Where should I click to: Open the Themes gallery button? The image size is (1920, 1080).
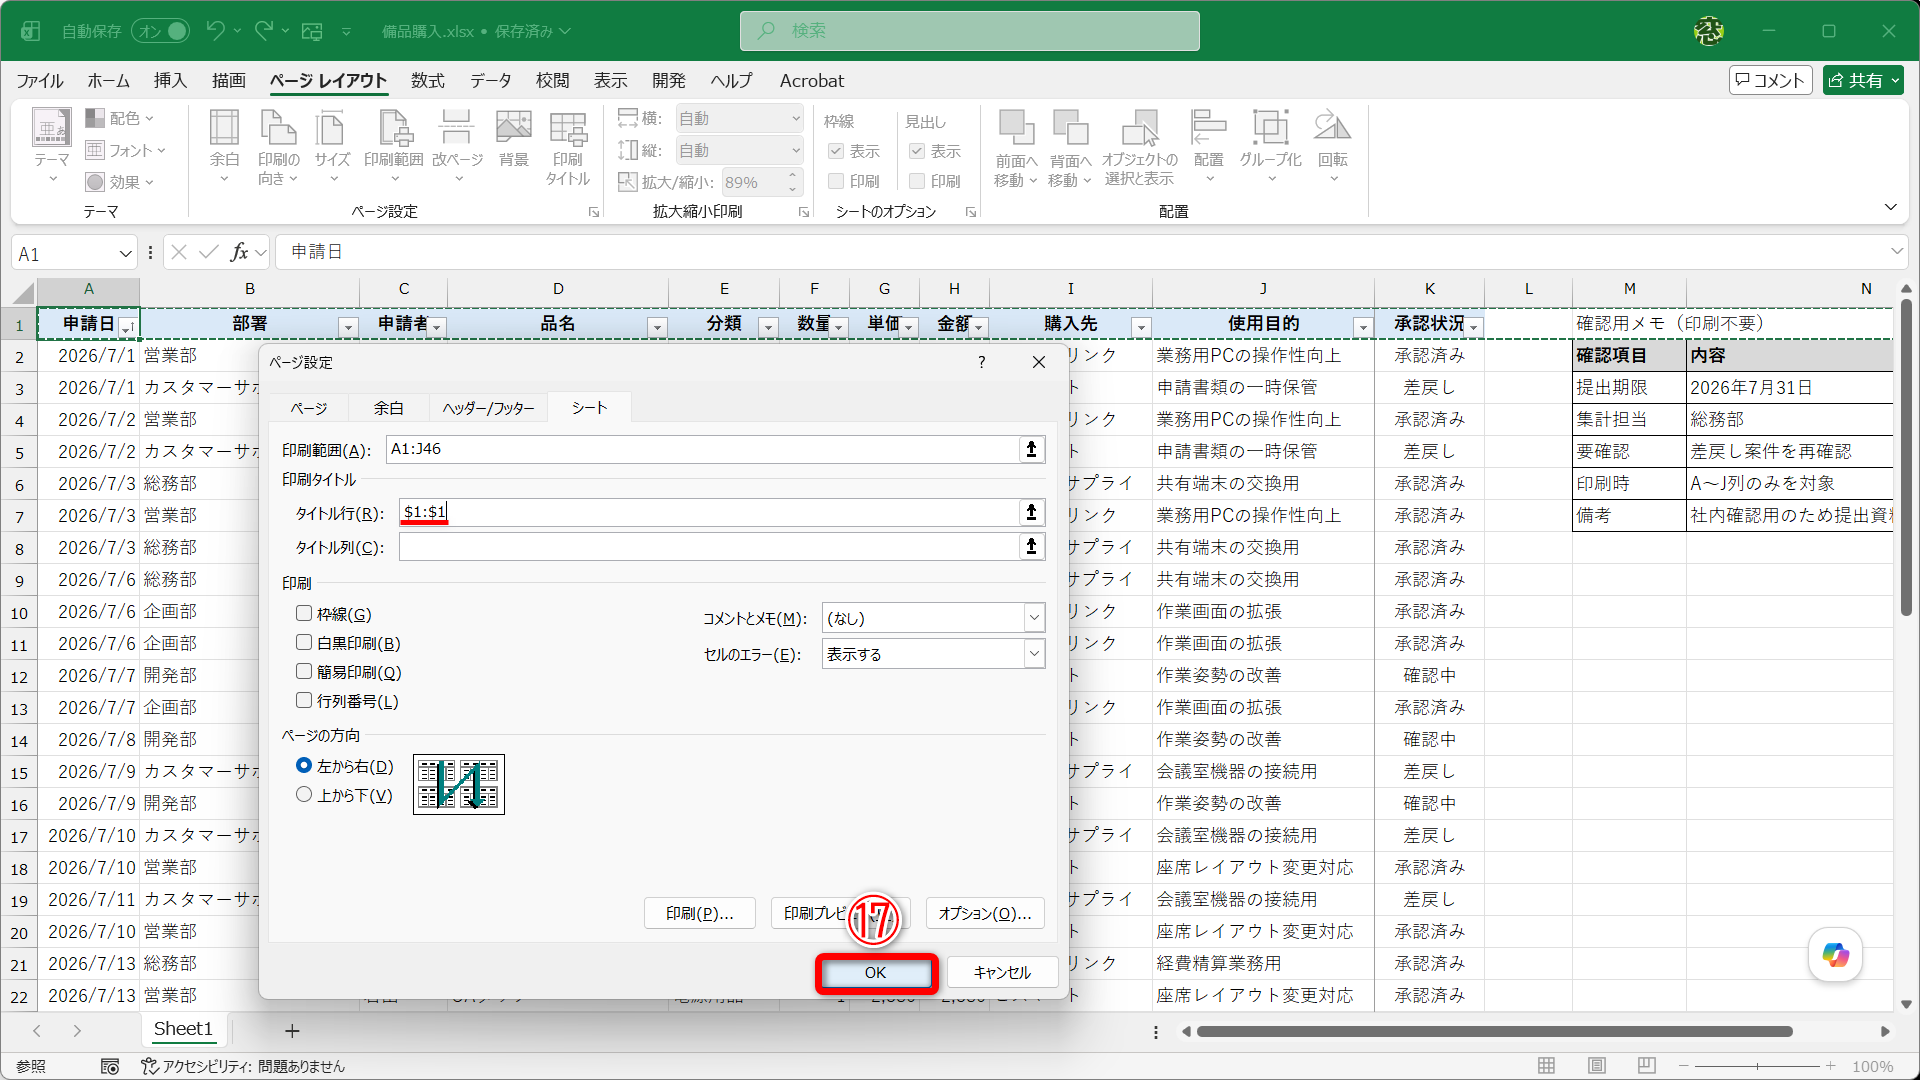(x=51, y=147)
